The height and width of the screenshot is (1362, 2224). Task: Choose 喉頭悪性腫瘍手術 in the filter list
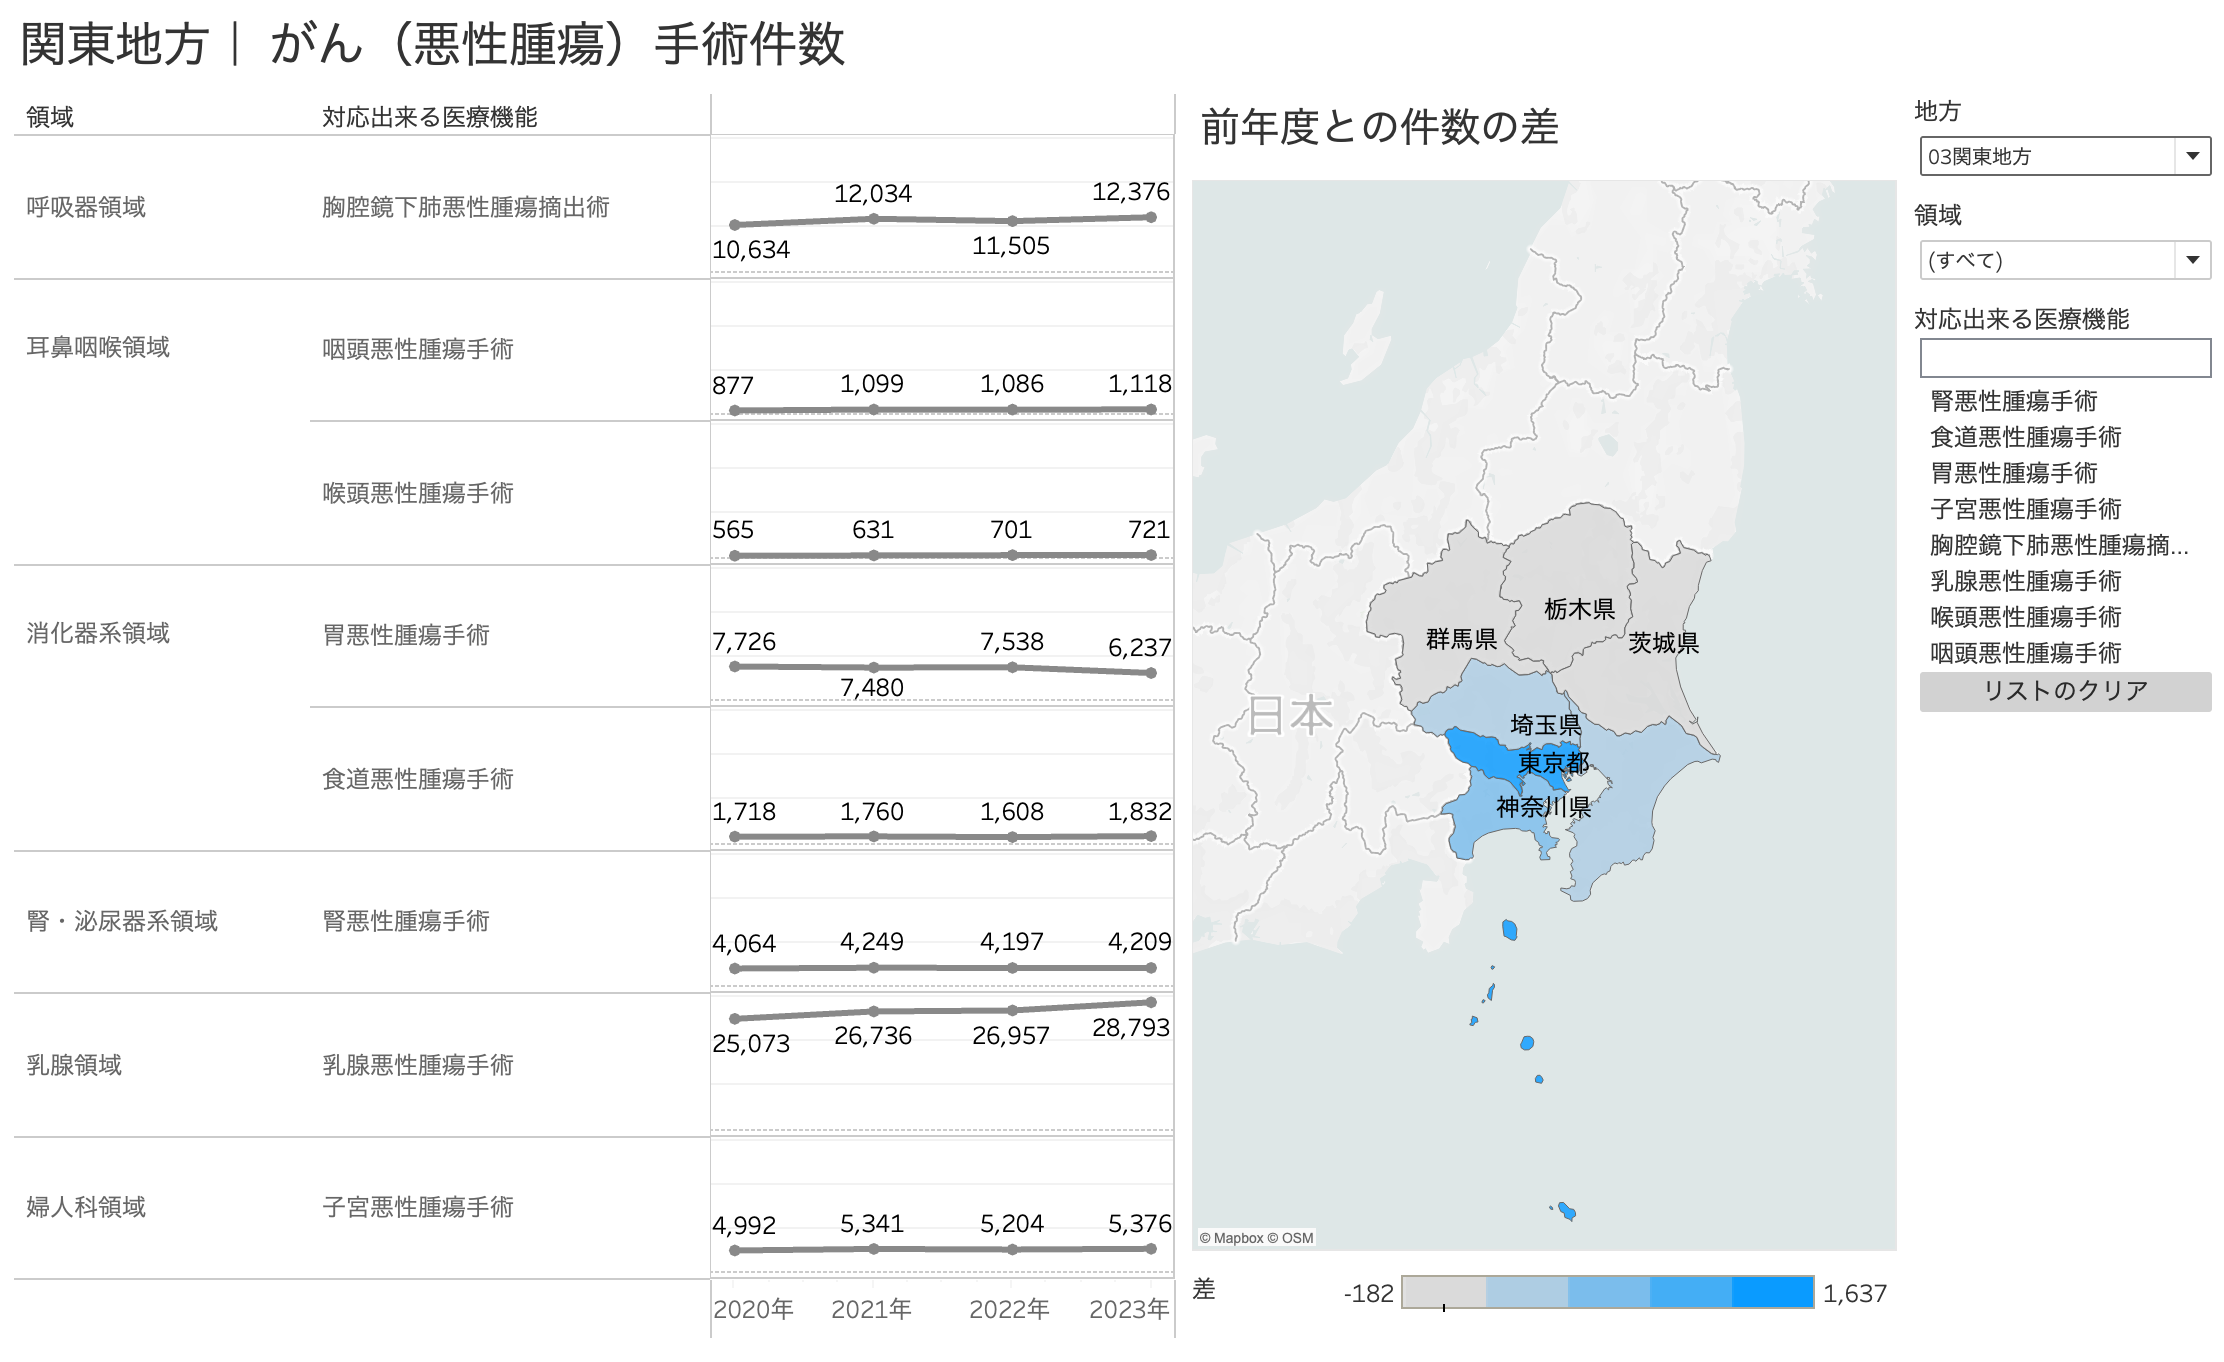tap(2025, 617)
